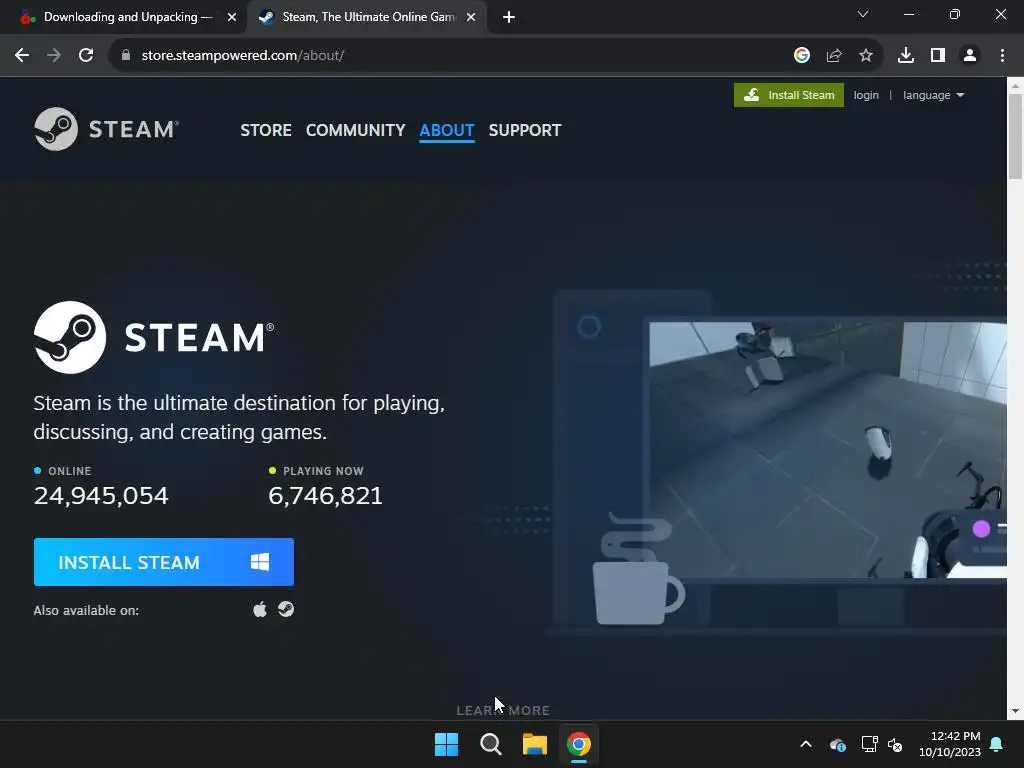
Task: Toggle the Chrome side panel
Action: 938,56
